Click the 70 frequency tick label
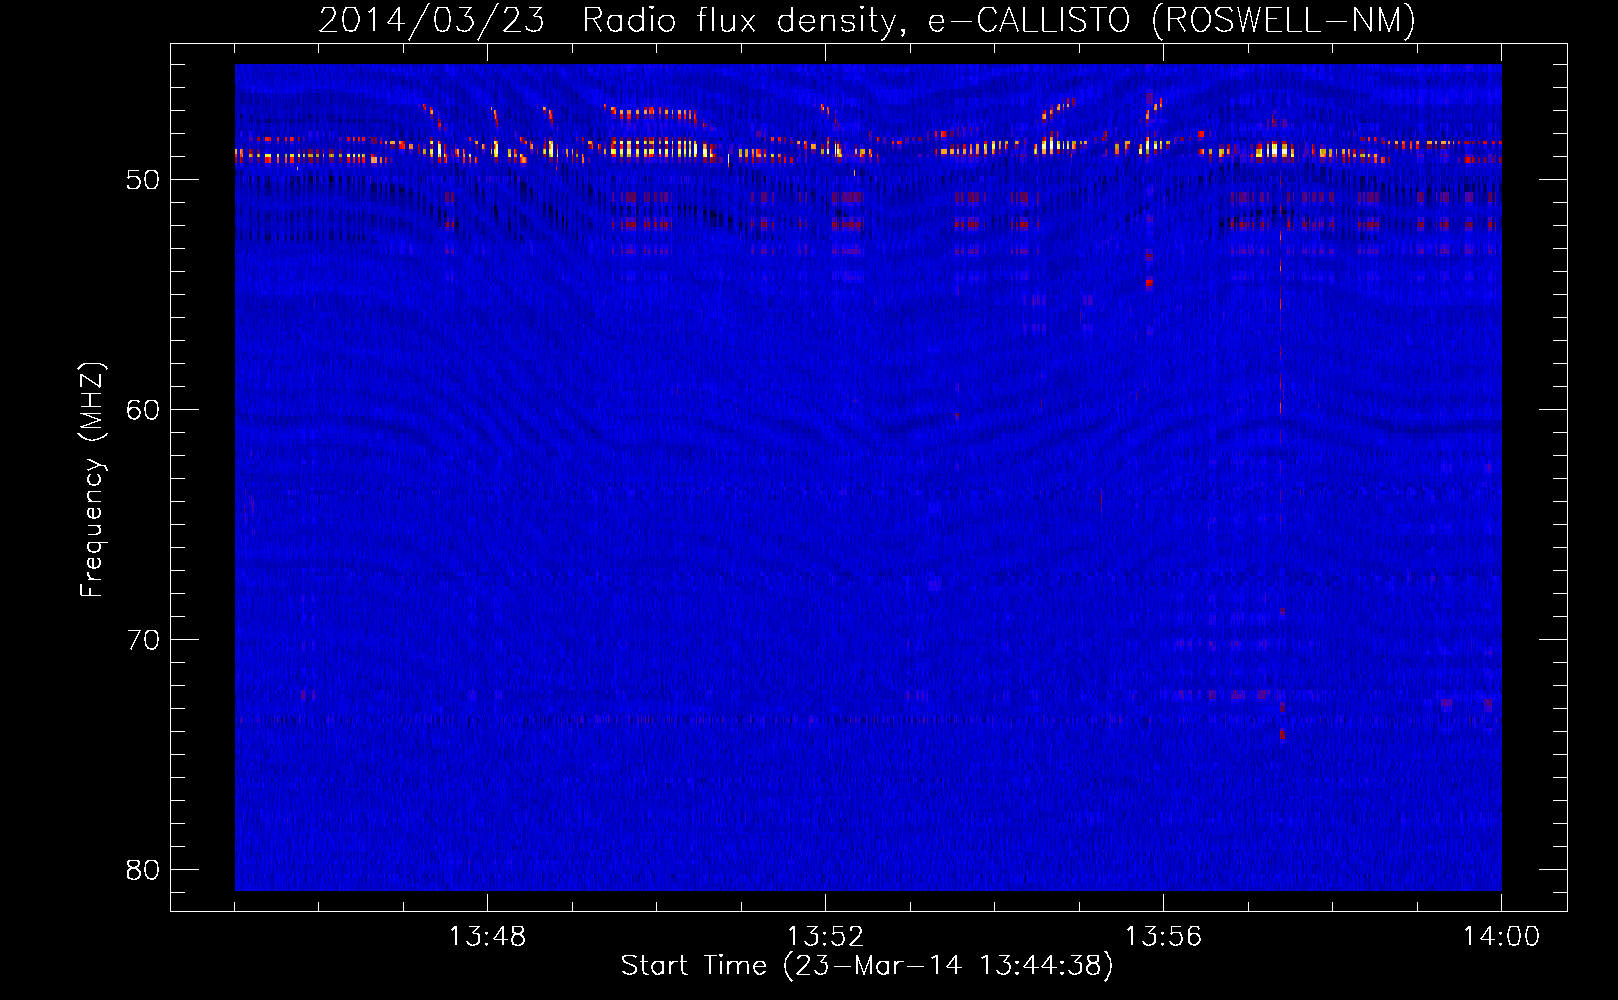The width and height of the screenshot is (1618, 1000). [143, 640]
